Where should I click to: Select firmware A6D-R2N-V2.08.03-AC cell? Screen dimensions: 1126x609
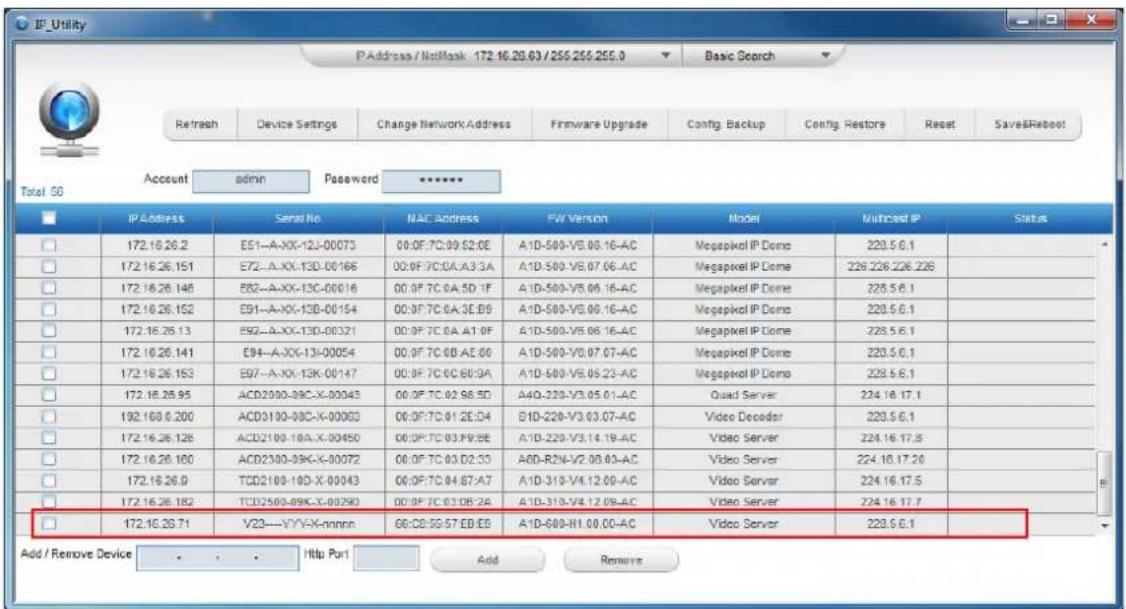coord(577,459)
